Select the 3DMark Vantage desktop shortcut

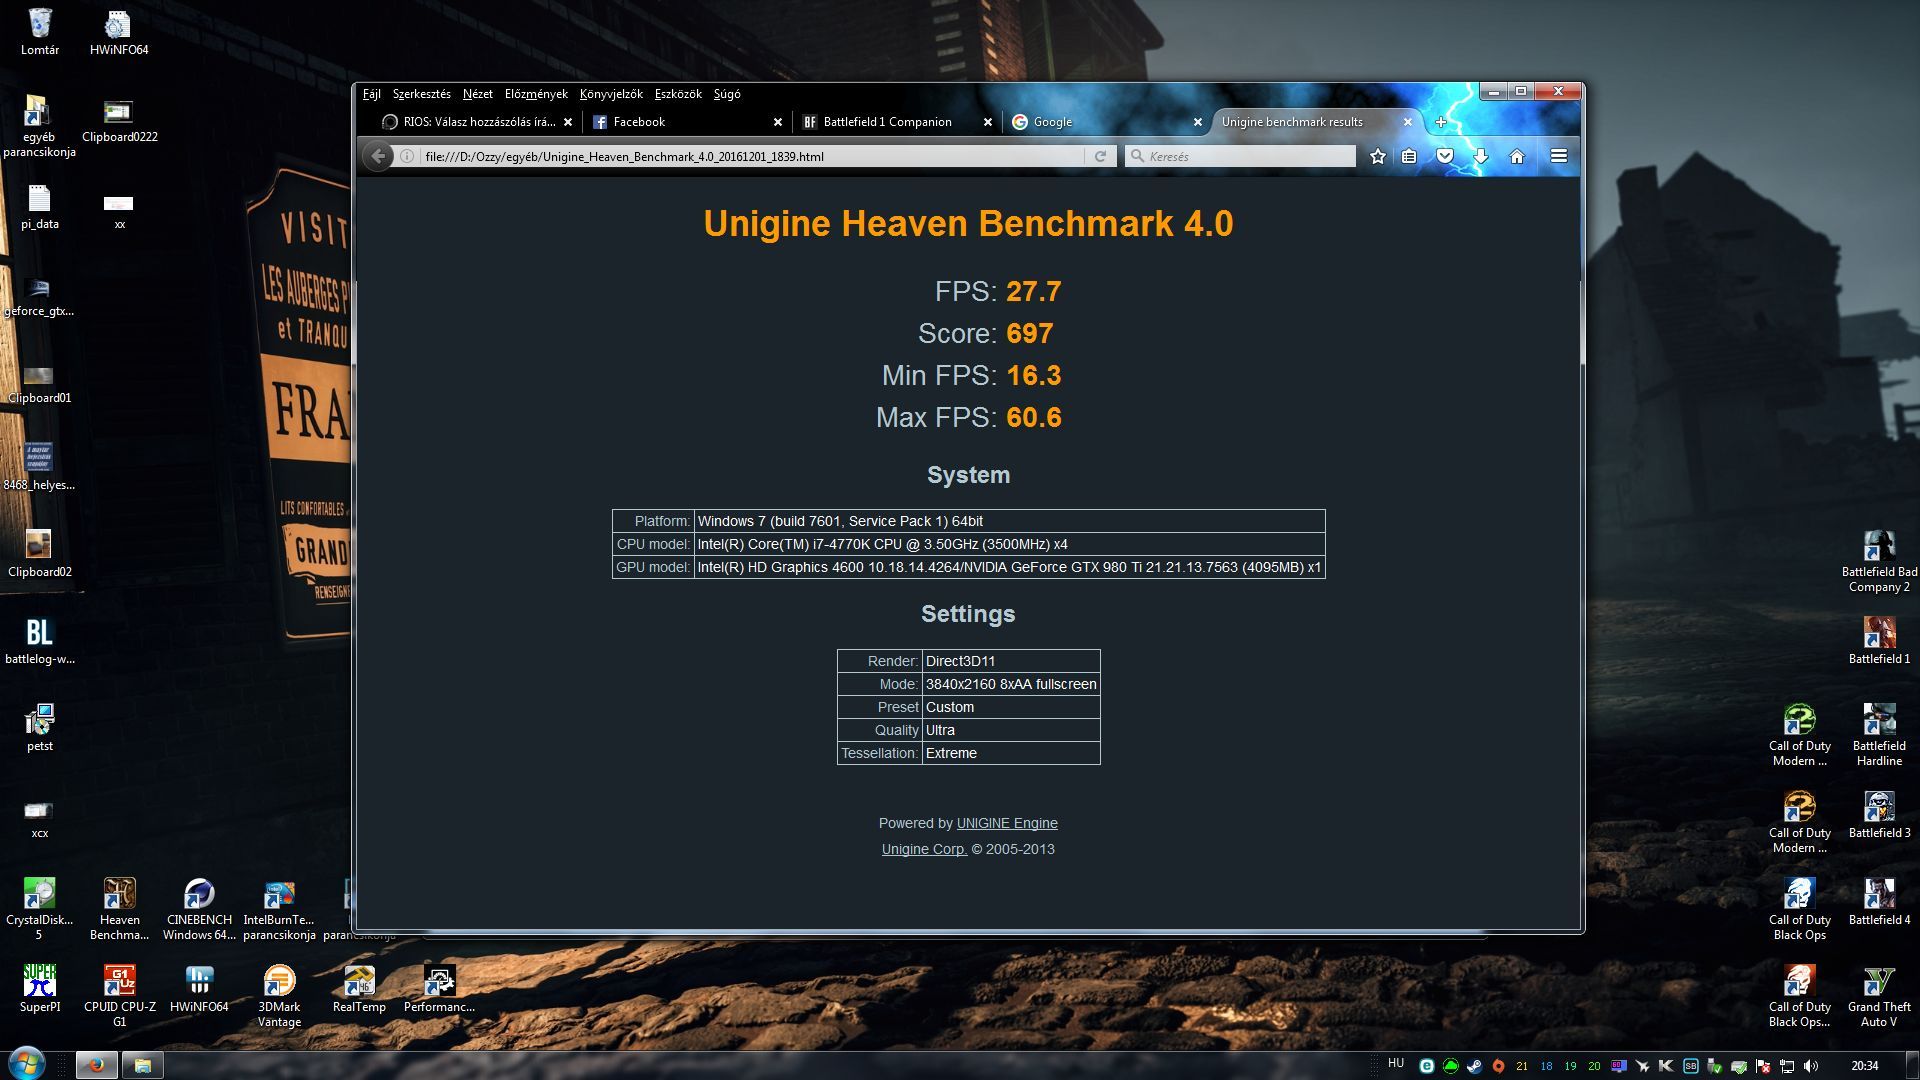[x=279, y=995]
